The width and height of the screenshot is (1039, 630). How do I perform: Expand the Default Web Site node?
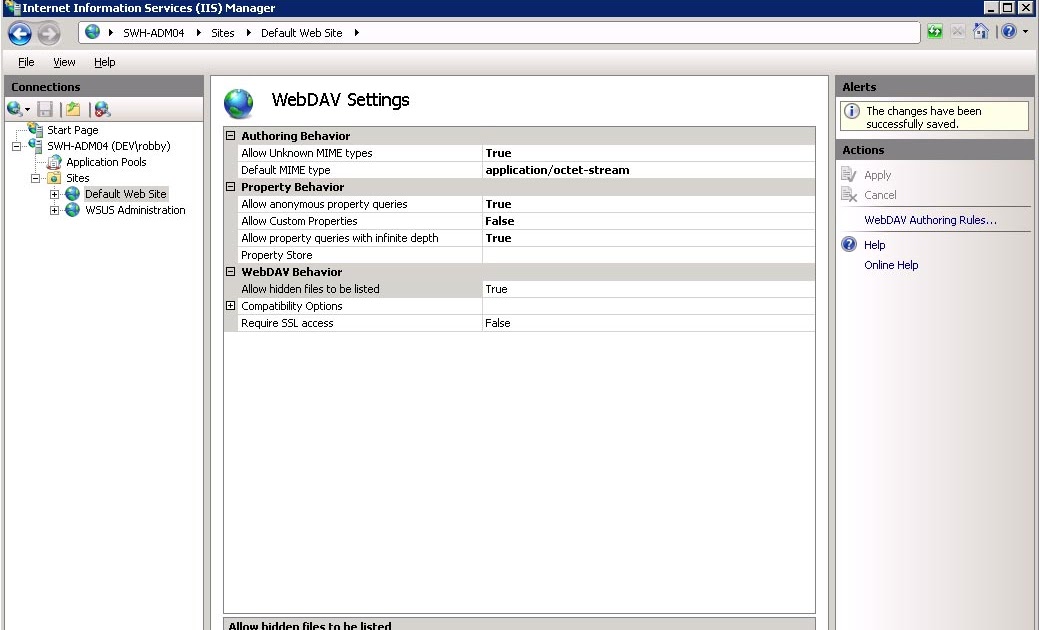[54, 194]
